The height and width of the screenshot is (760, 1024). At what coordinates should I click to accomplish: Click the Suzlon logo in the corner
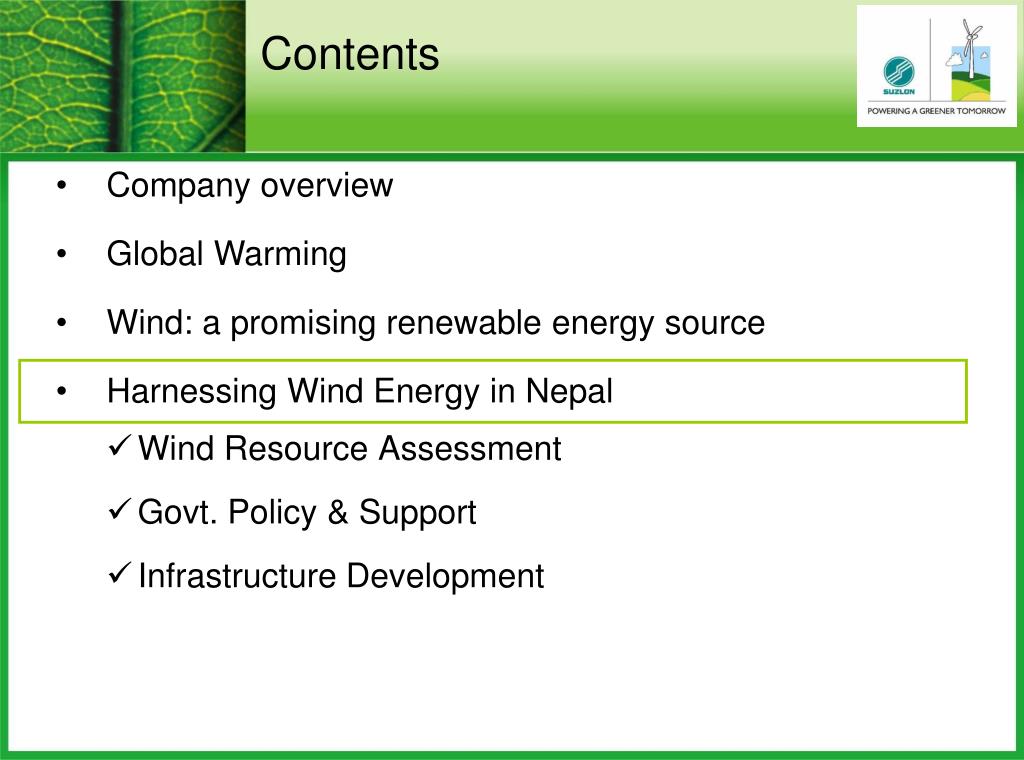tap(899, 76)
